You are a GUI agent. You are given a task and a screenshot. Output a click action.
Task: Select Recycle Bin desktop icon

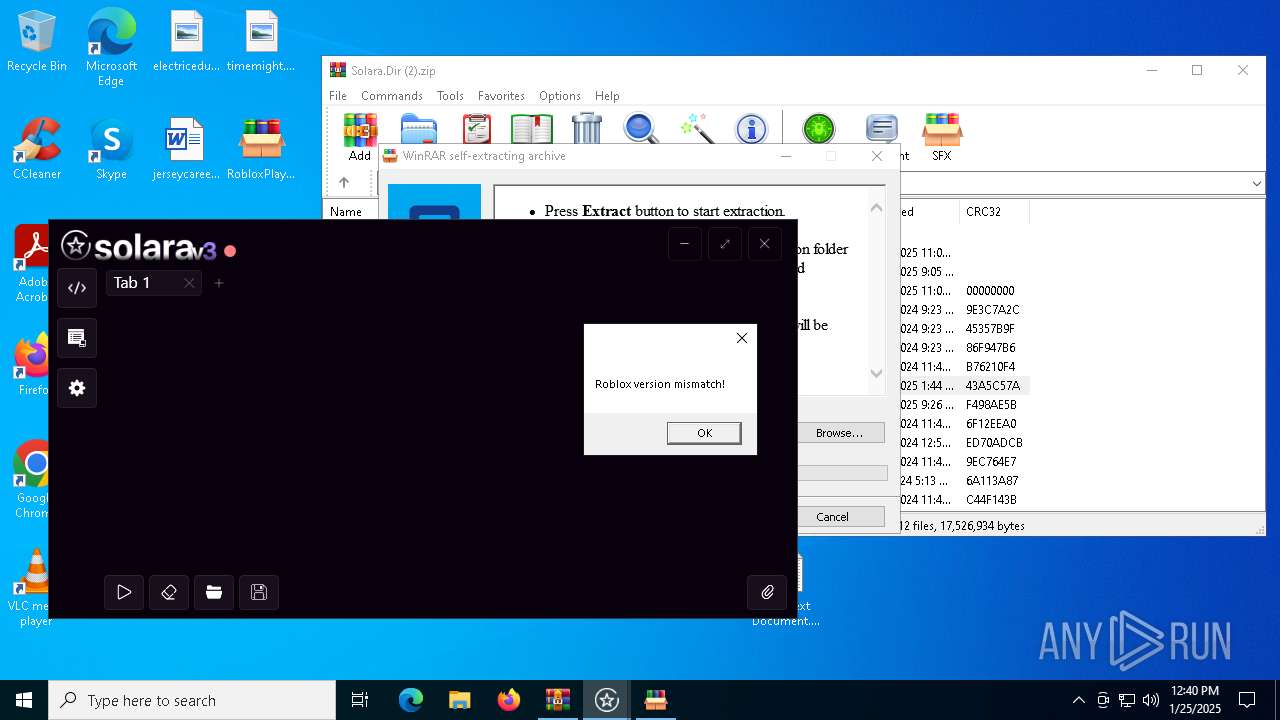pos(37,41)
